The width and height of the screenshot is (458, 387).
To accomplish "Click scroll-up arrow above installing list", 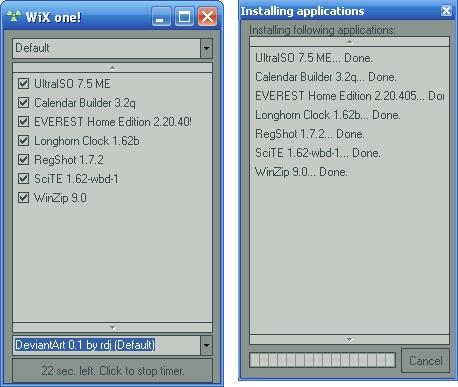I will pyautogui.click(x=349, y=42).
